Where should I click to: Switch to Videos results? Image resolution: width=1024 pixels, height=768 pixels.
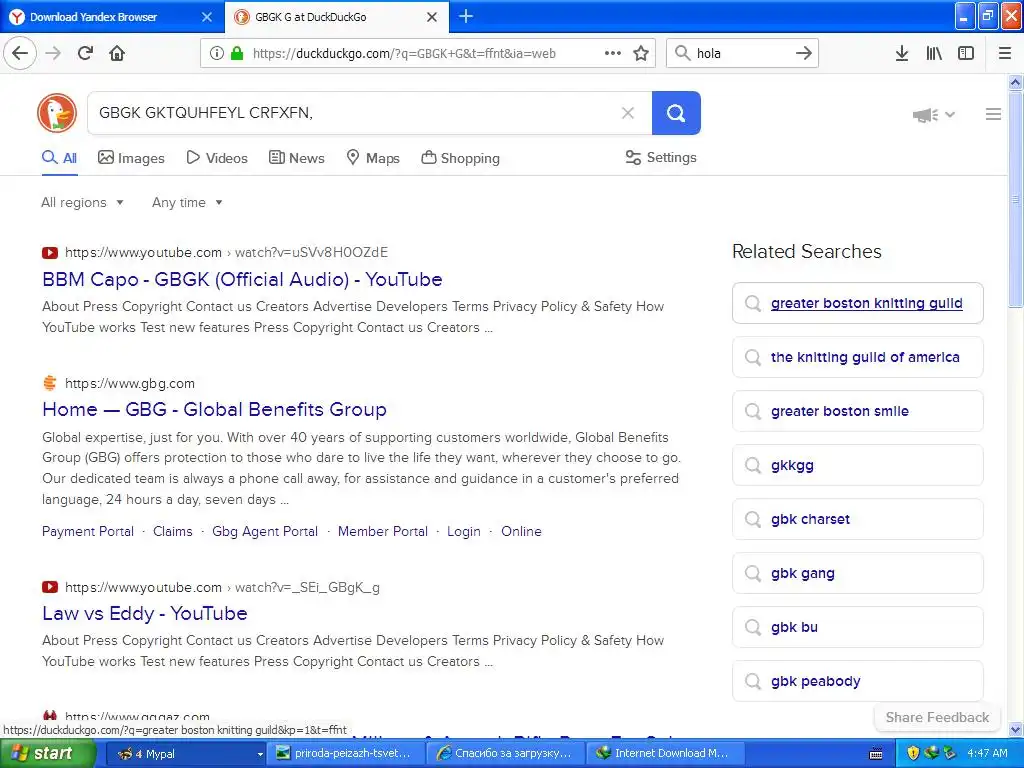tap(217, 158)
